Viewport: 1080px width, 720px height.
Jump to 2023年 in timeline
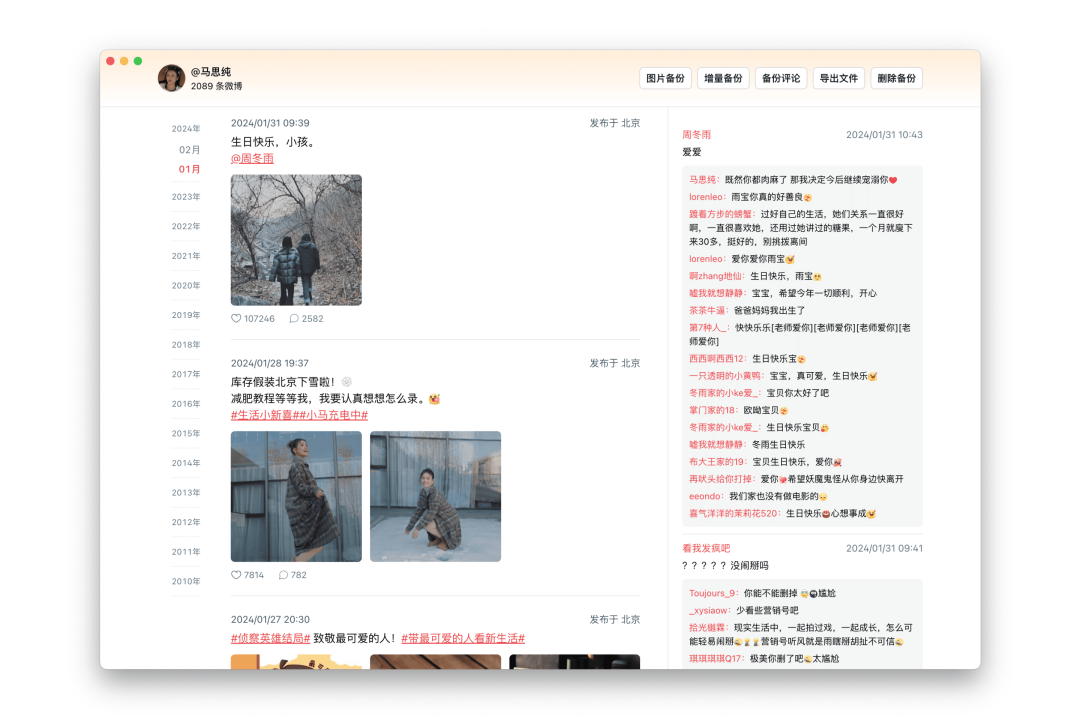(x=186, y=197)
